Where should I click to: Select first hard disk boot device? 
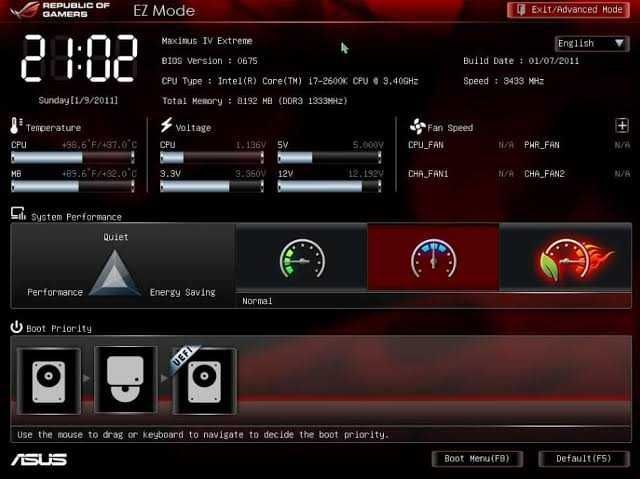49,381
